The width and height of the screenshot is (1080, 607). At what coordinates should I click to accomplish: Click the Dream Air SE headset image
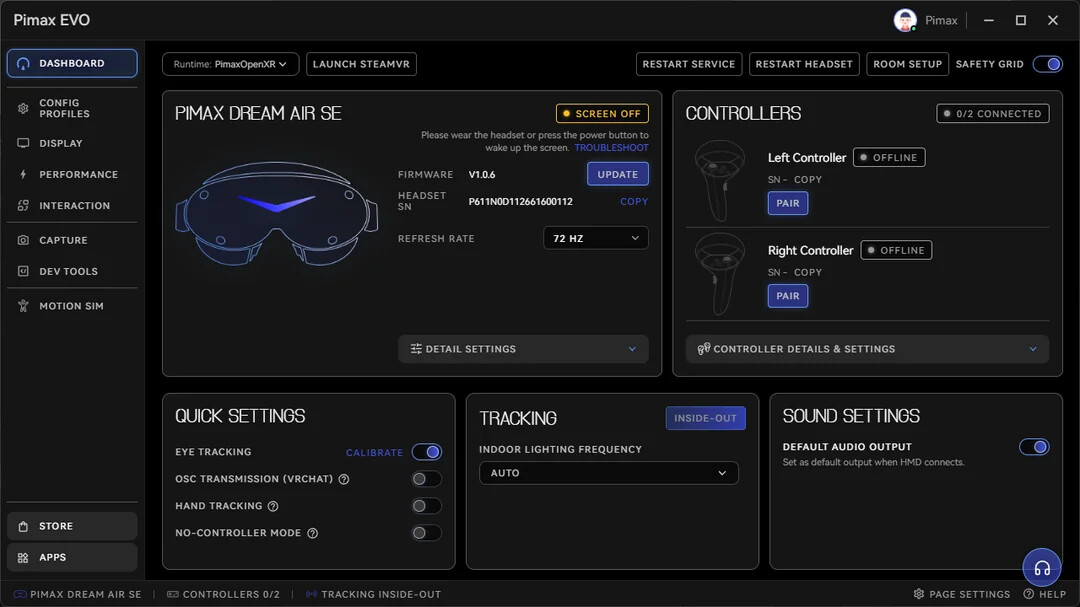pos(276,213)
